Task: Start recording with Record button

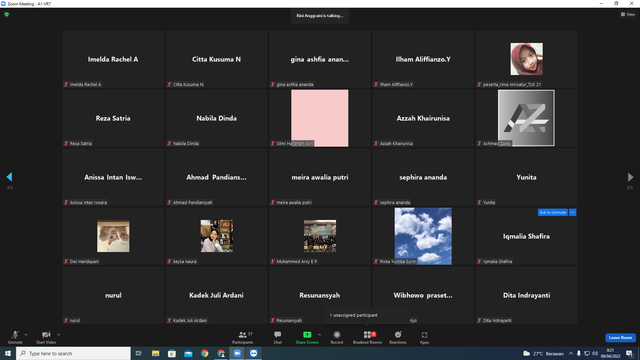Action: [x=337, y=337]
